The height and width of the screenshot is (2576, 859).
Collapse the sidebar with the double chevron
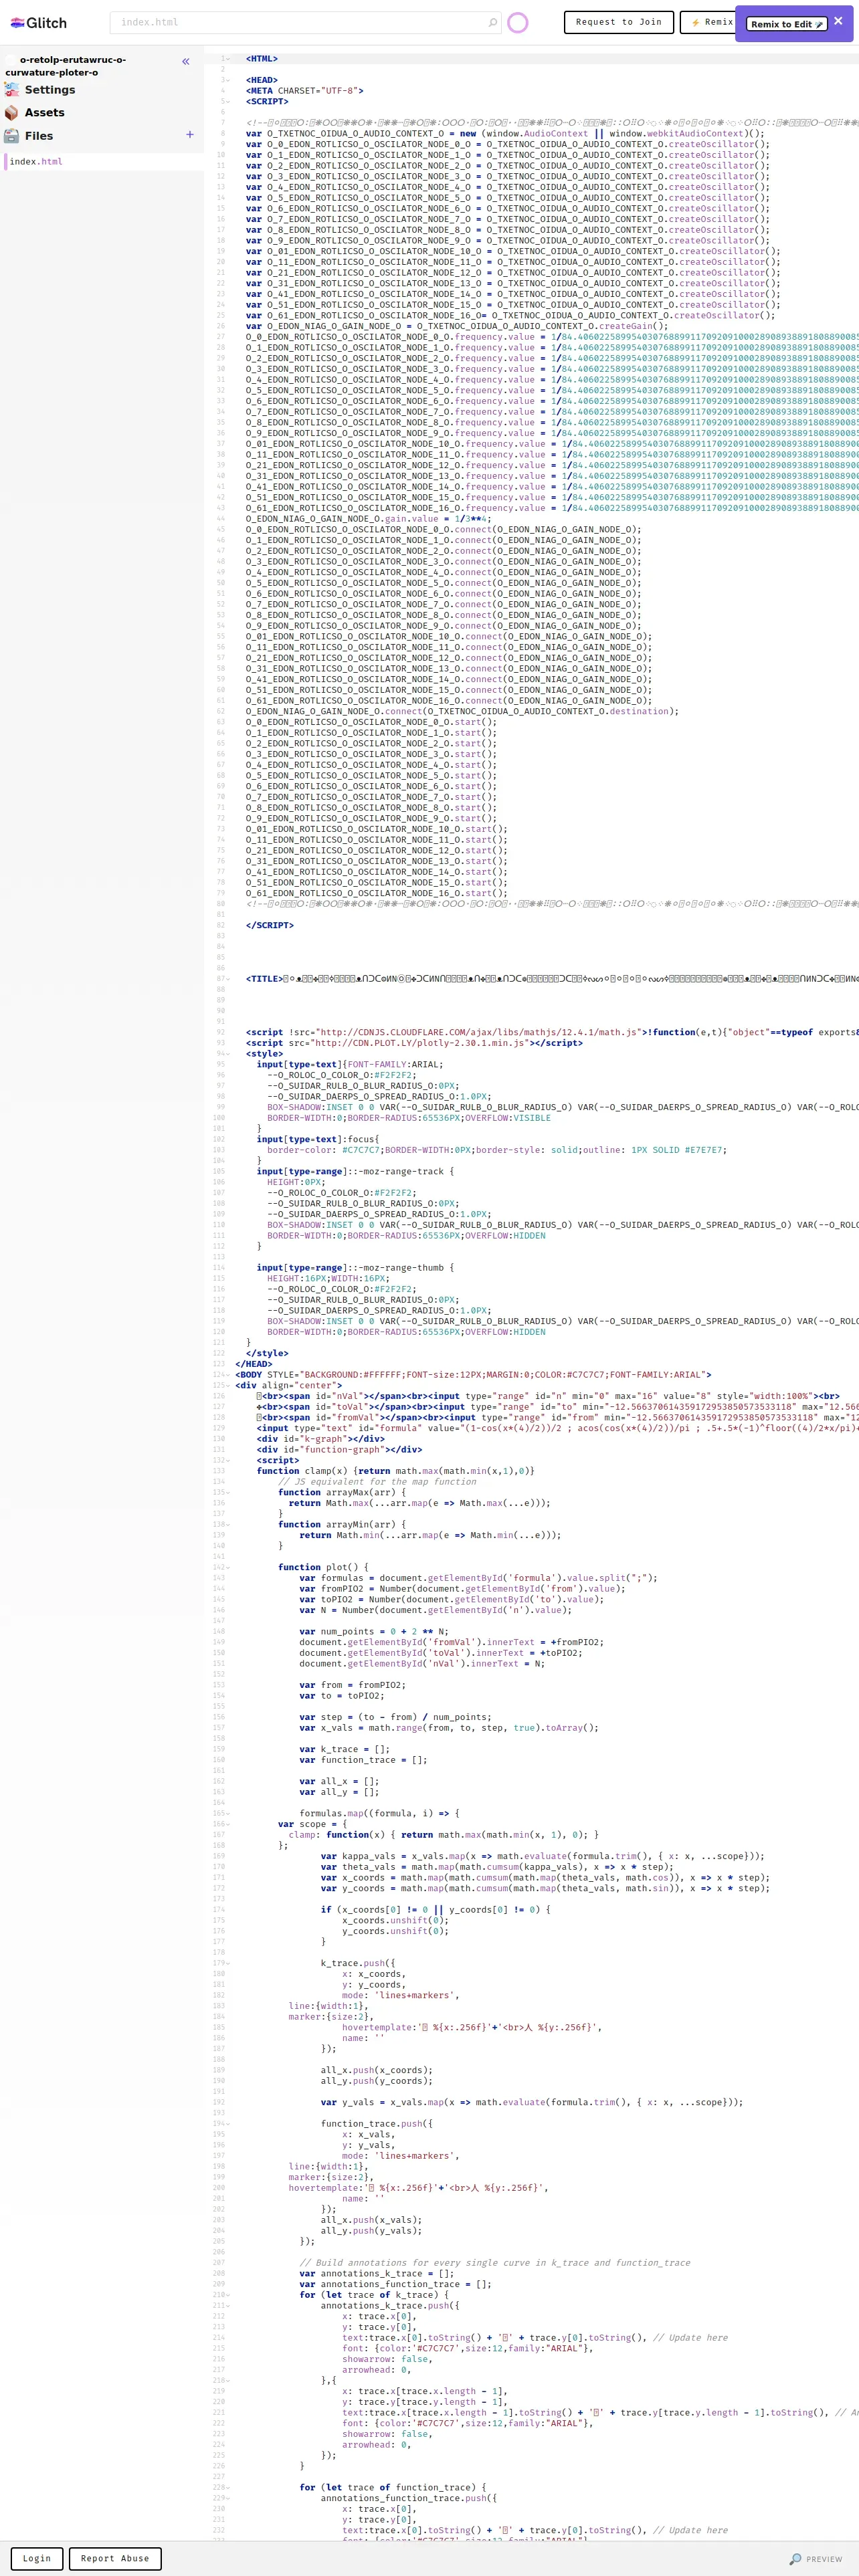[x=185, y=62]
